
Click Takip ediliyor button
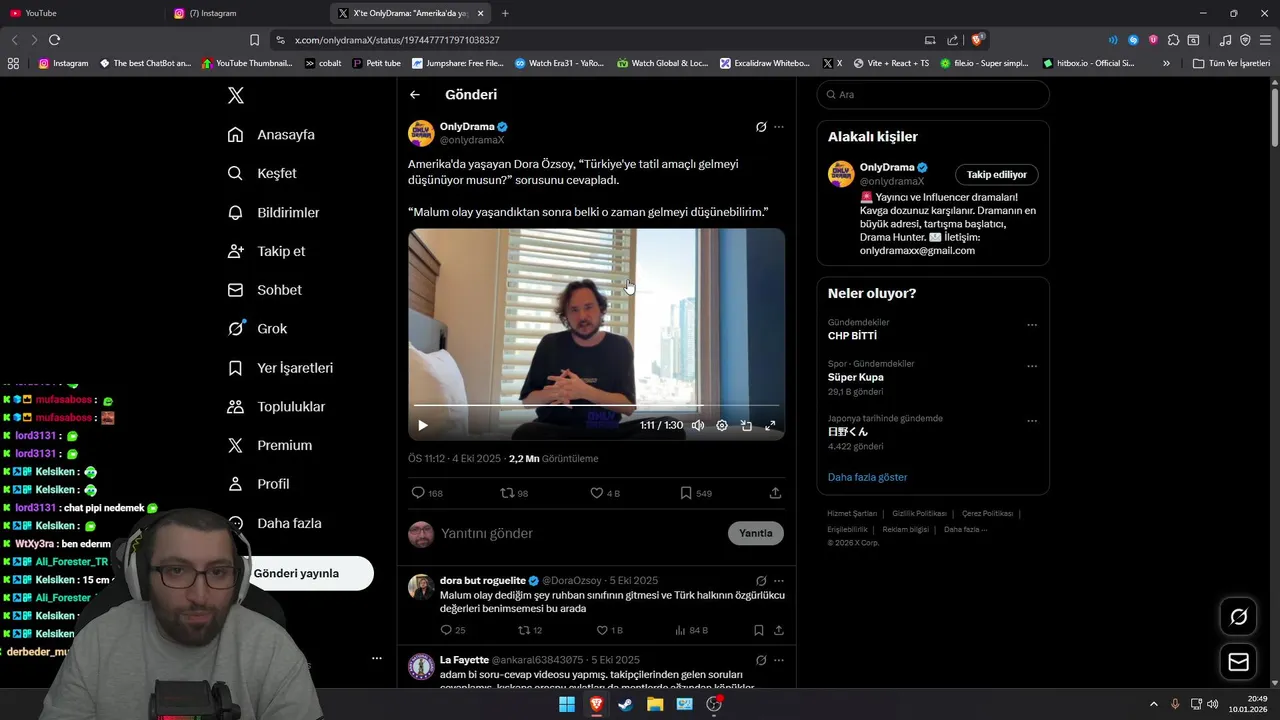[996, 175]
